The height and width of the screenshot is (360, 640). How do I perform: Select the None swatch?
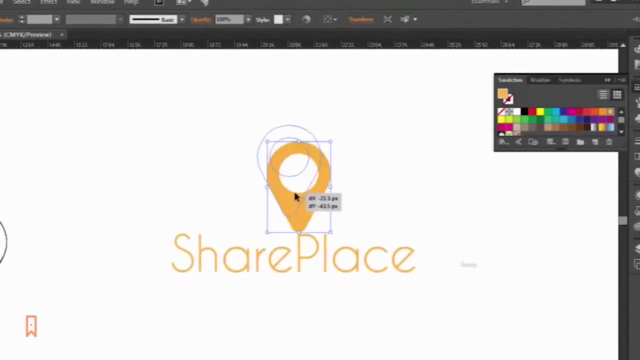coord(501,111)
